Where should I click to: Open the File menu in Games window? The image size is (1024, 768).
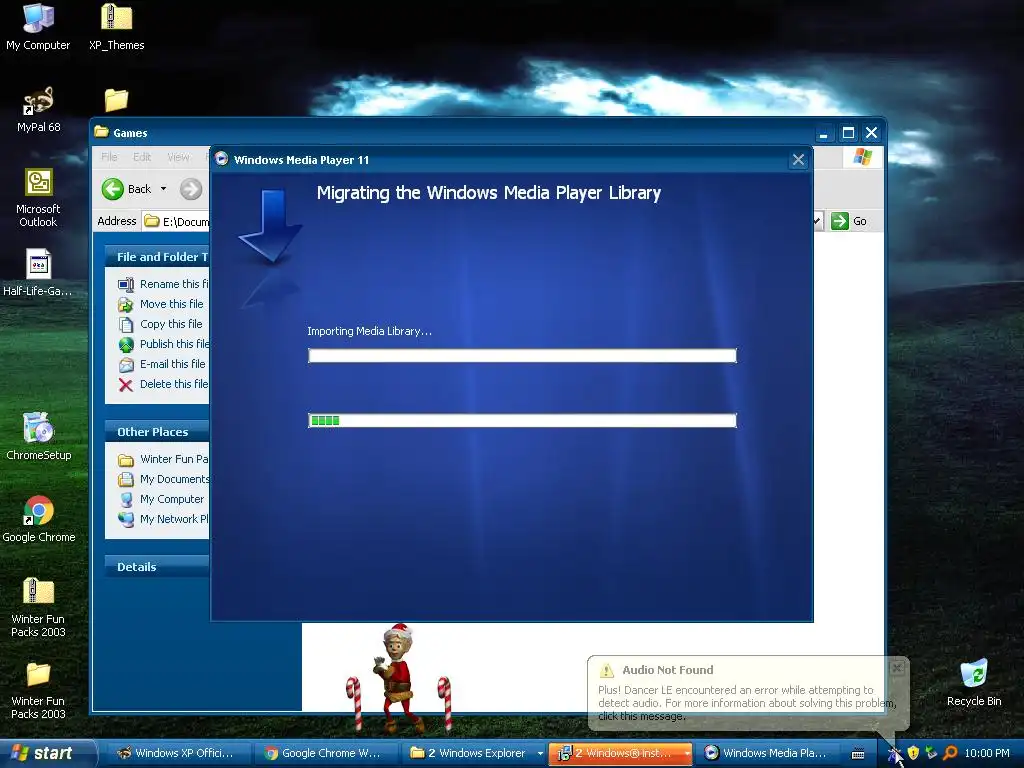pyautogui.click(x=109, y=157)
